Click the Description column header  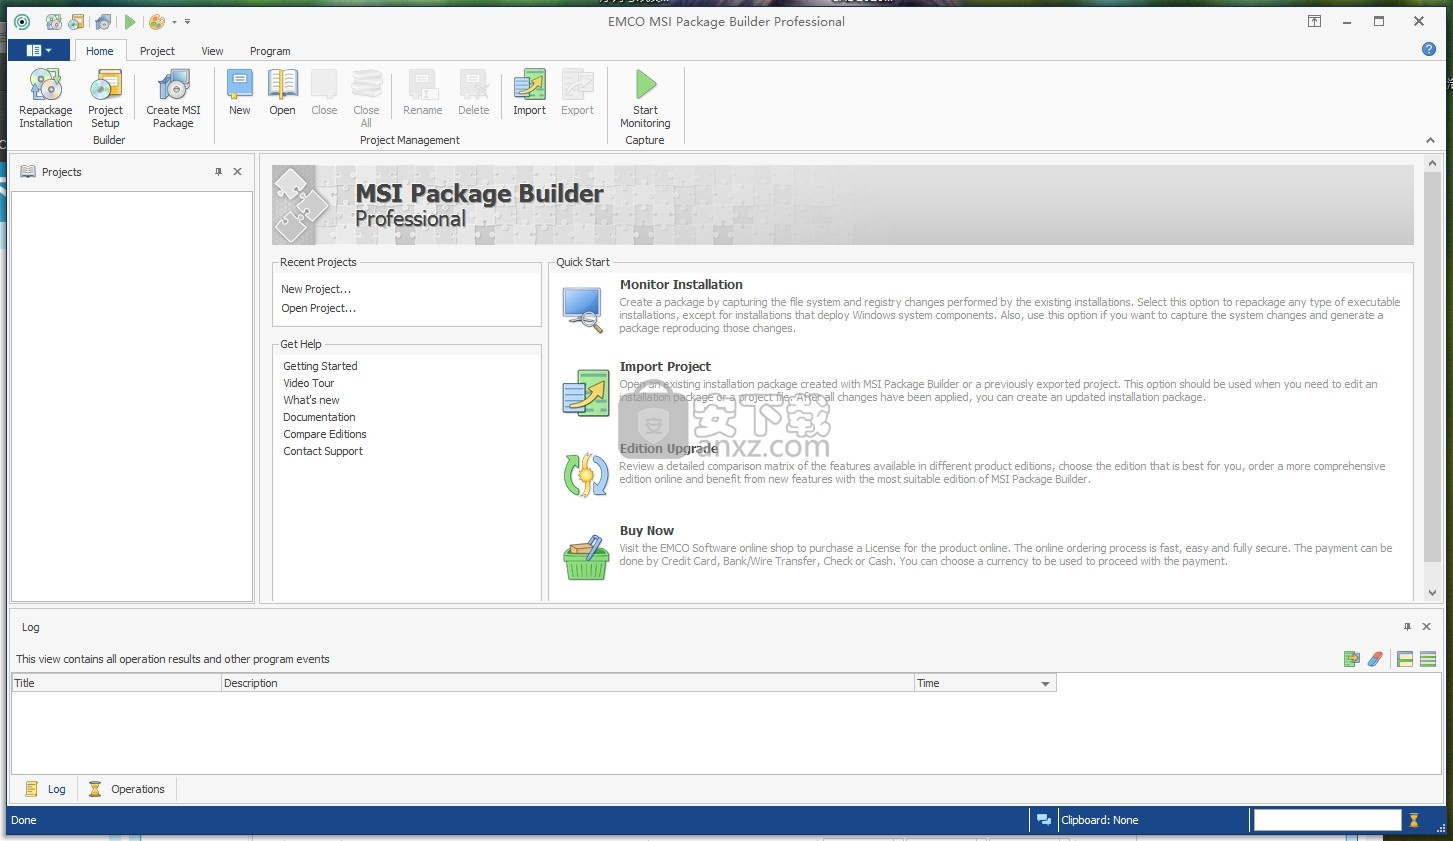[x=567, y=683]
